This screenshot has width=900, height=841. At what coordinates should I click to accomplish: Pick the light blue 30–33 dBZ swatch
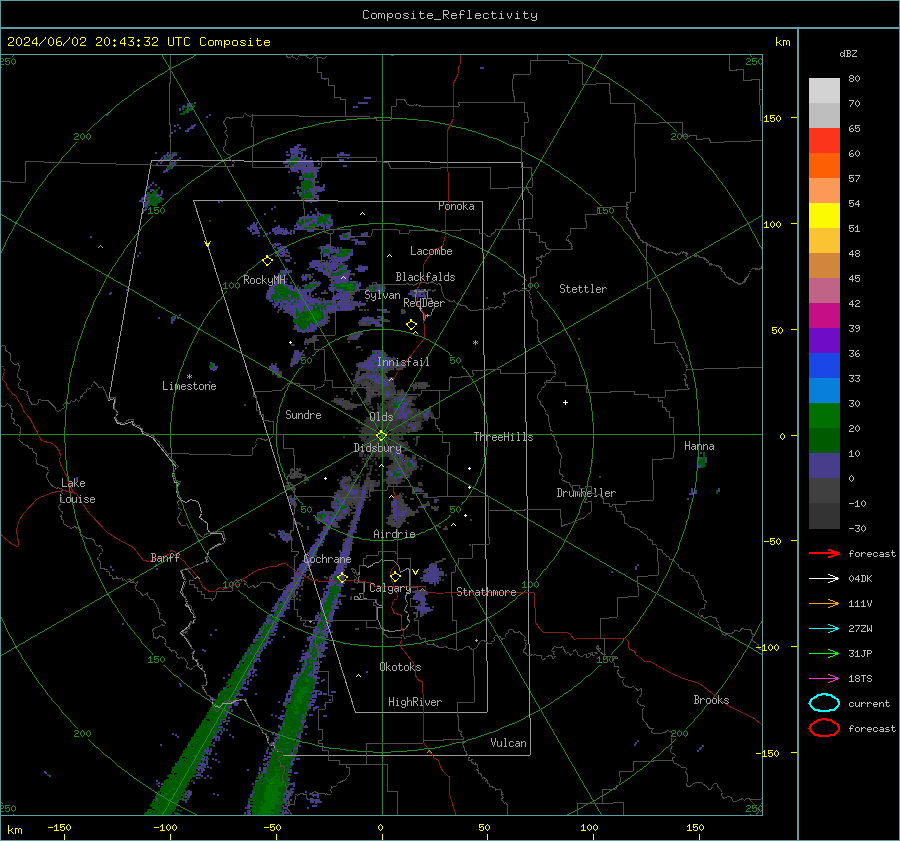[x=824, y=390]
